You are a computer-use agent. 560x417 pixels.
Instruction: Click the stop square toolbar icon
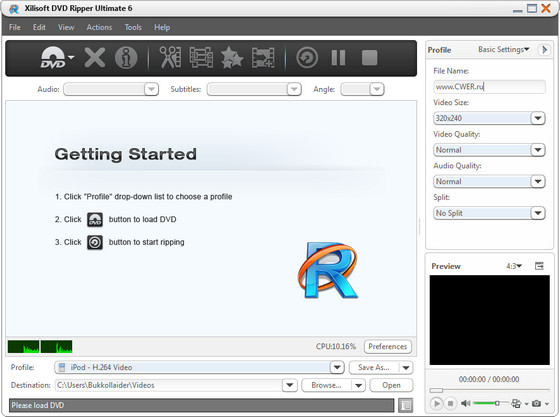[369, 57]
